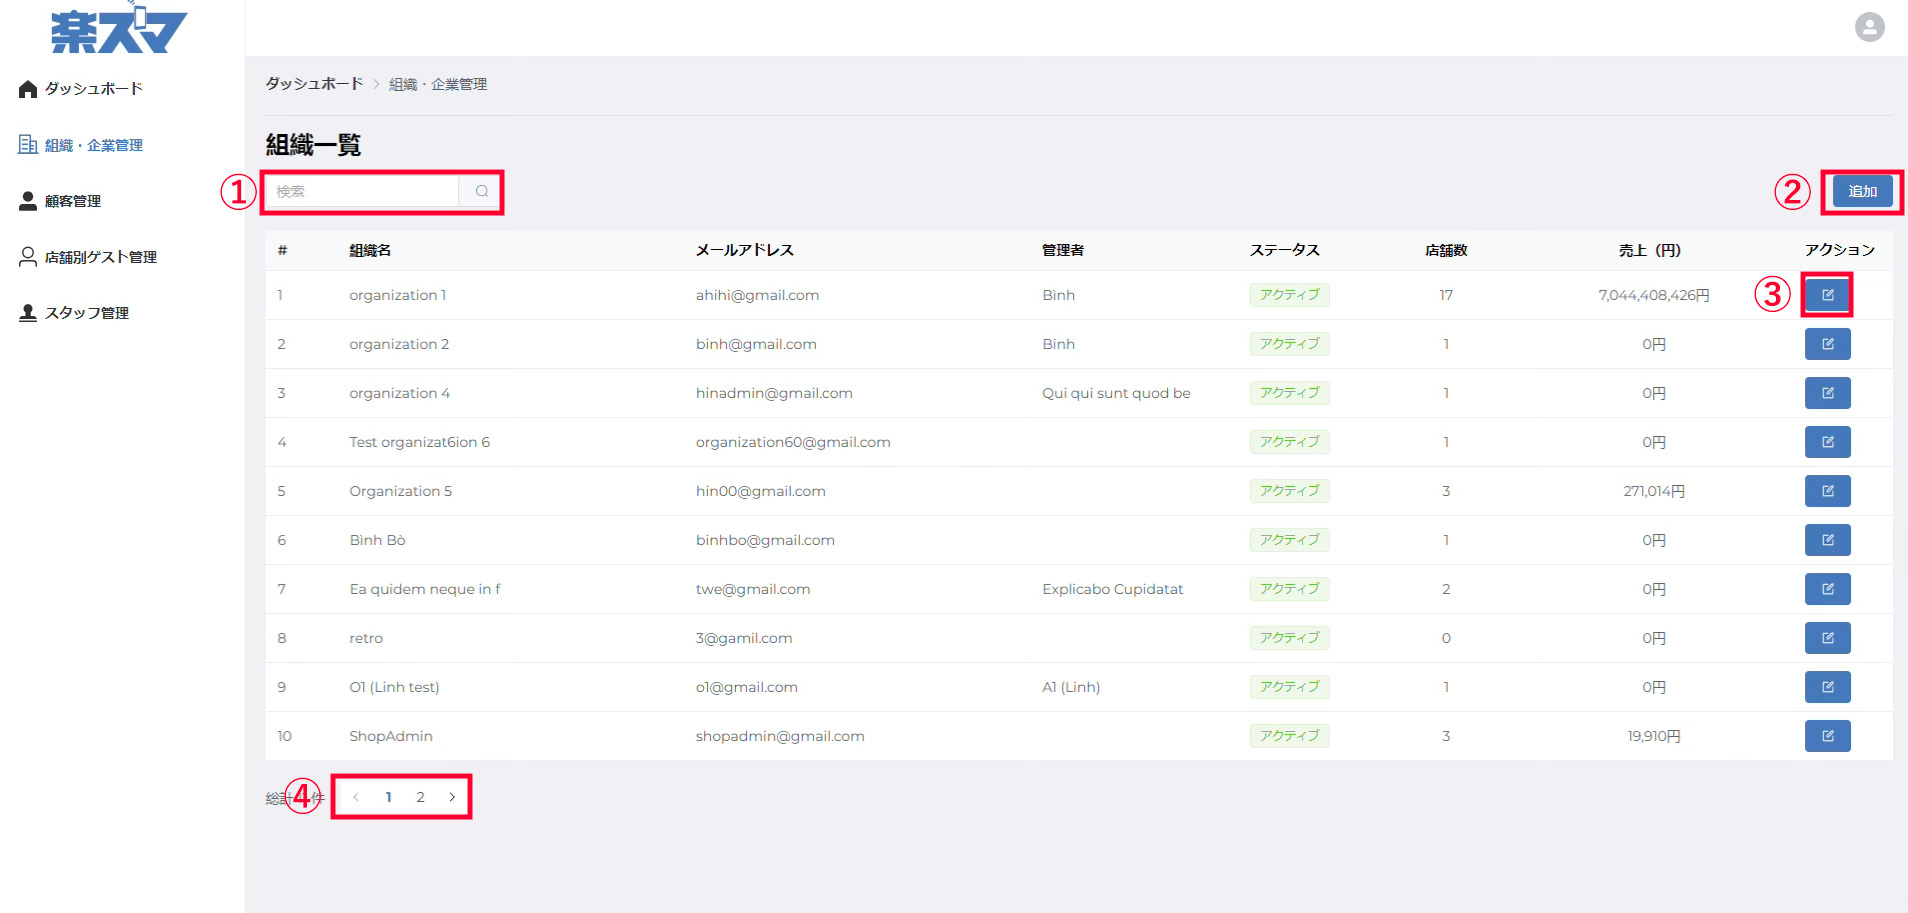
Task: Navigate to 店舗別ゲスト管理 menu item
Action: [100, 257]
